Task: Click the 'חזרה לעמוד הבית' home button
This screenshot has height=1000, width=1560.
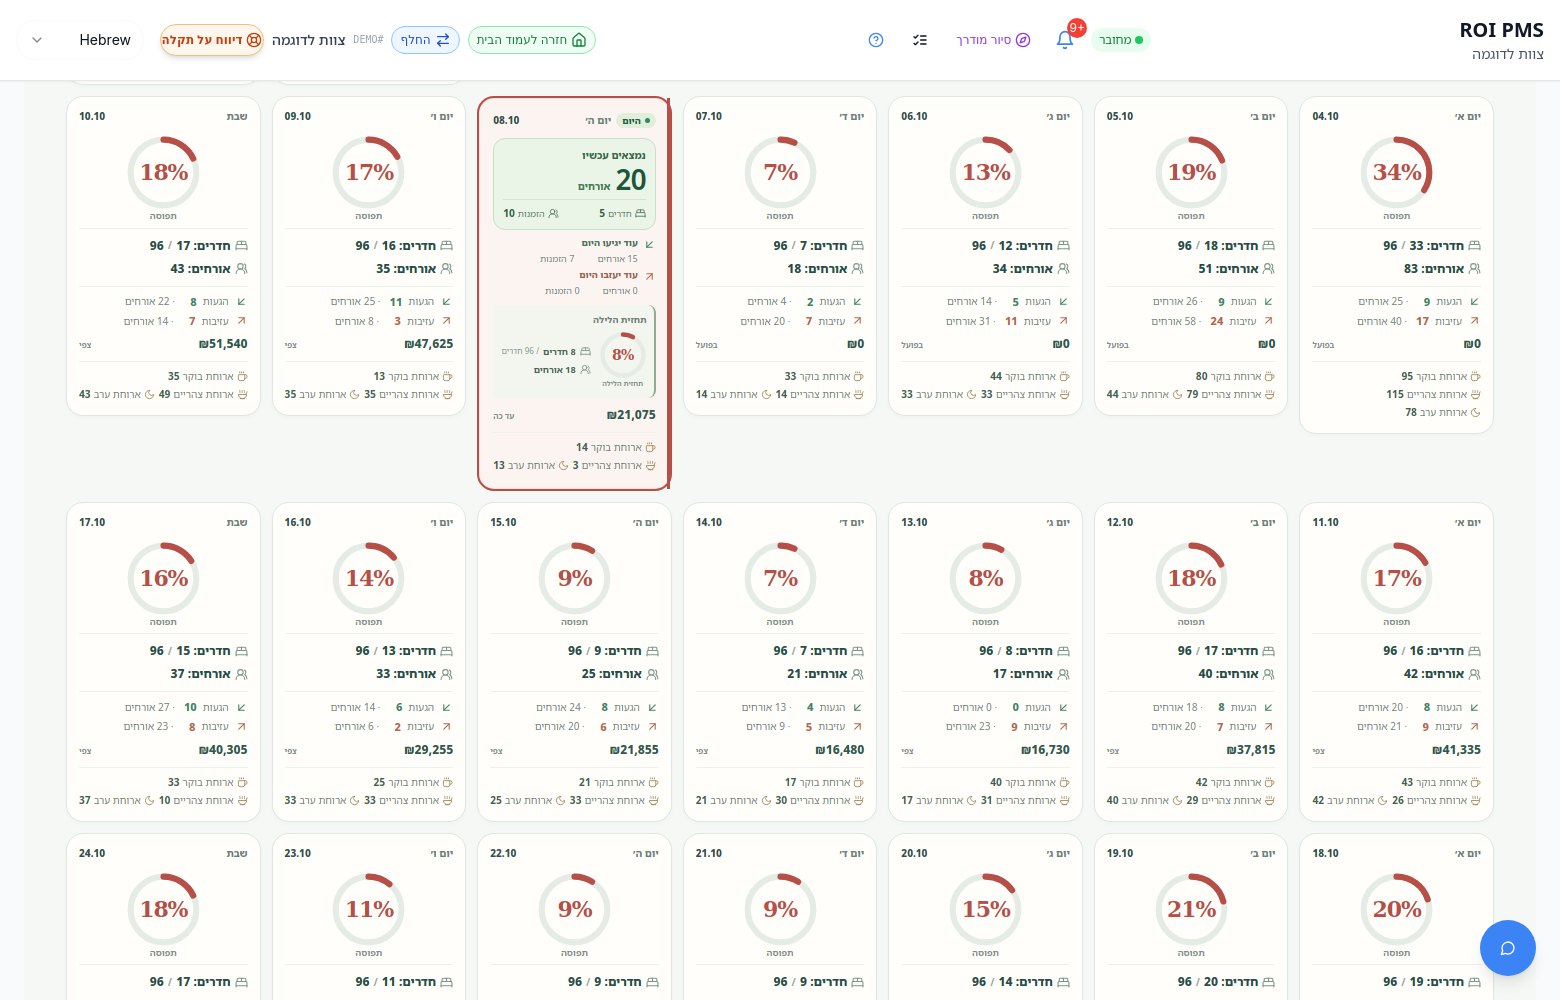Action: click(532, 40)
